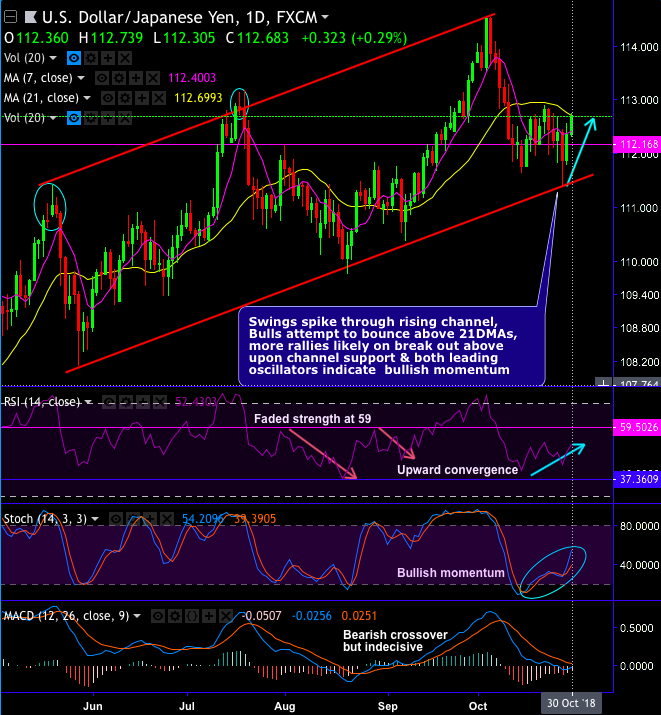Open Stoch (14, 3, 3) dropdown arrow

click(95, 519)
